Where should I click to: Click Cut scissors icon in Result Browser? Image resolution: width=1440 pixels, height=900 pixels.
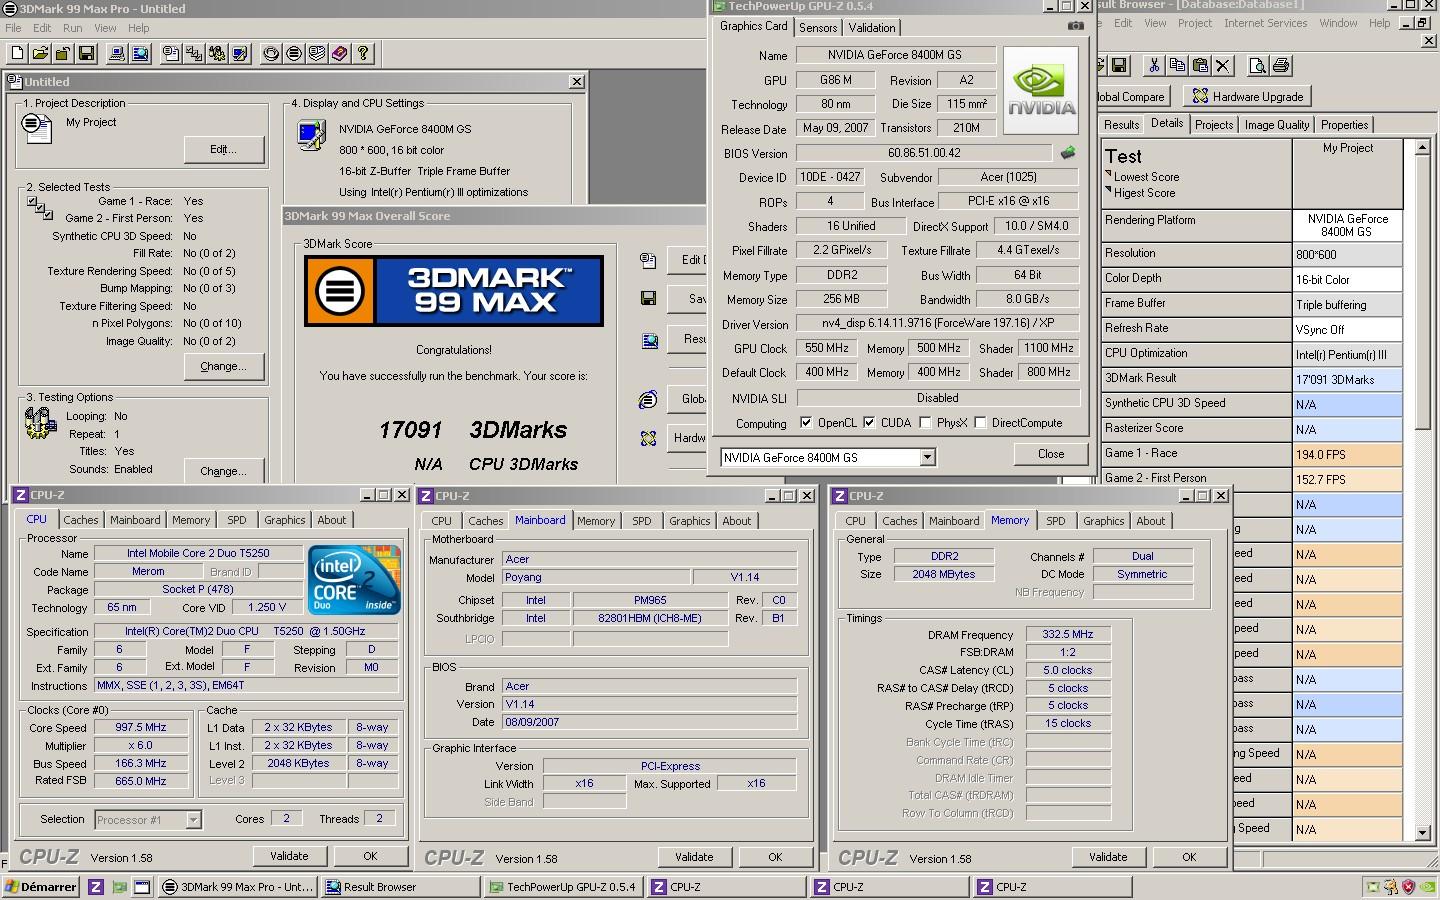click(x=1154, y=66)
